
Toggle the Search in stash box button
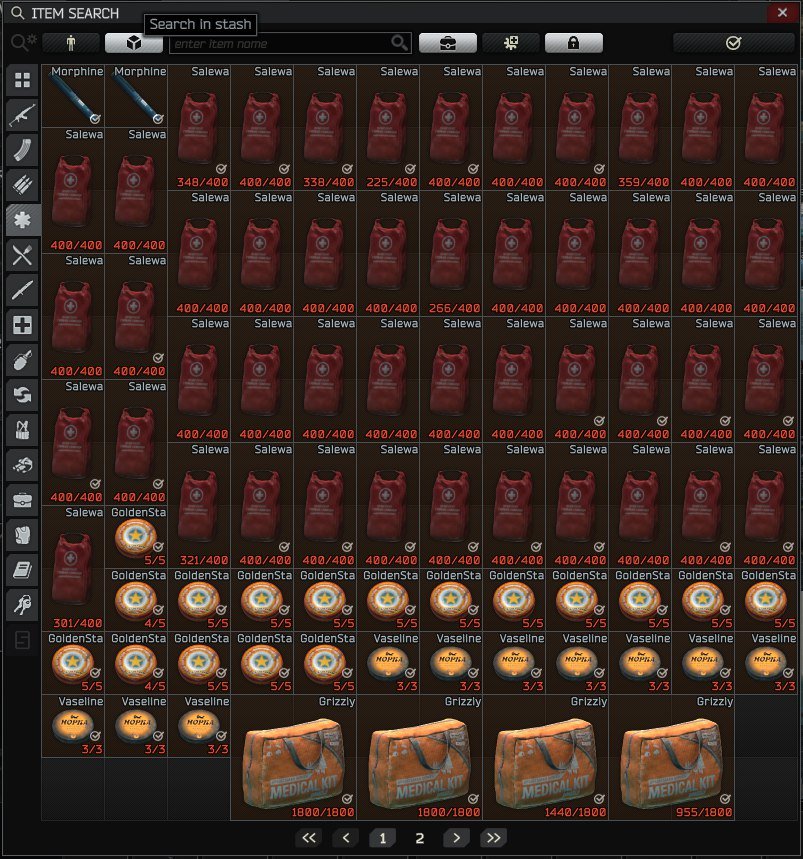pyautogui.click(x=134, y=43)
